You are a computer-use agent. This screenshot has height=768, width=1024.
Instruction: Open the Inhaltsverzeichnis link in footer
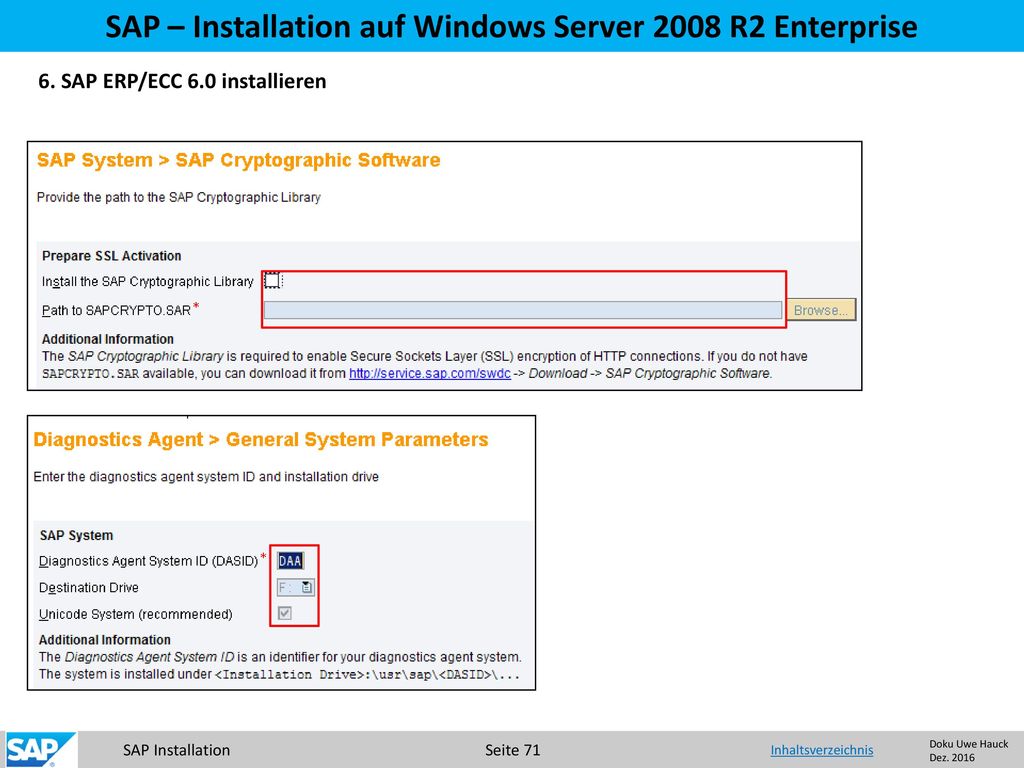[822, 750]
